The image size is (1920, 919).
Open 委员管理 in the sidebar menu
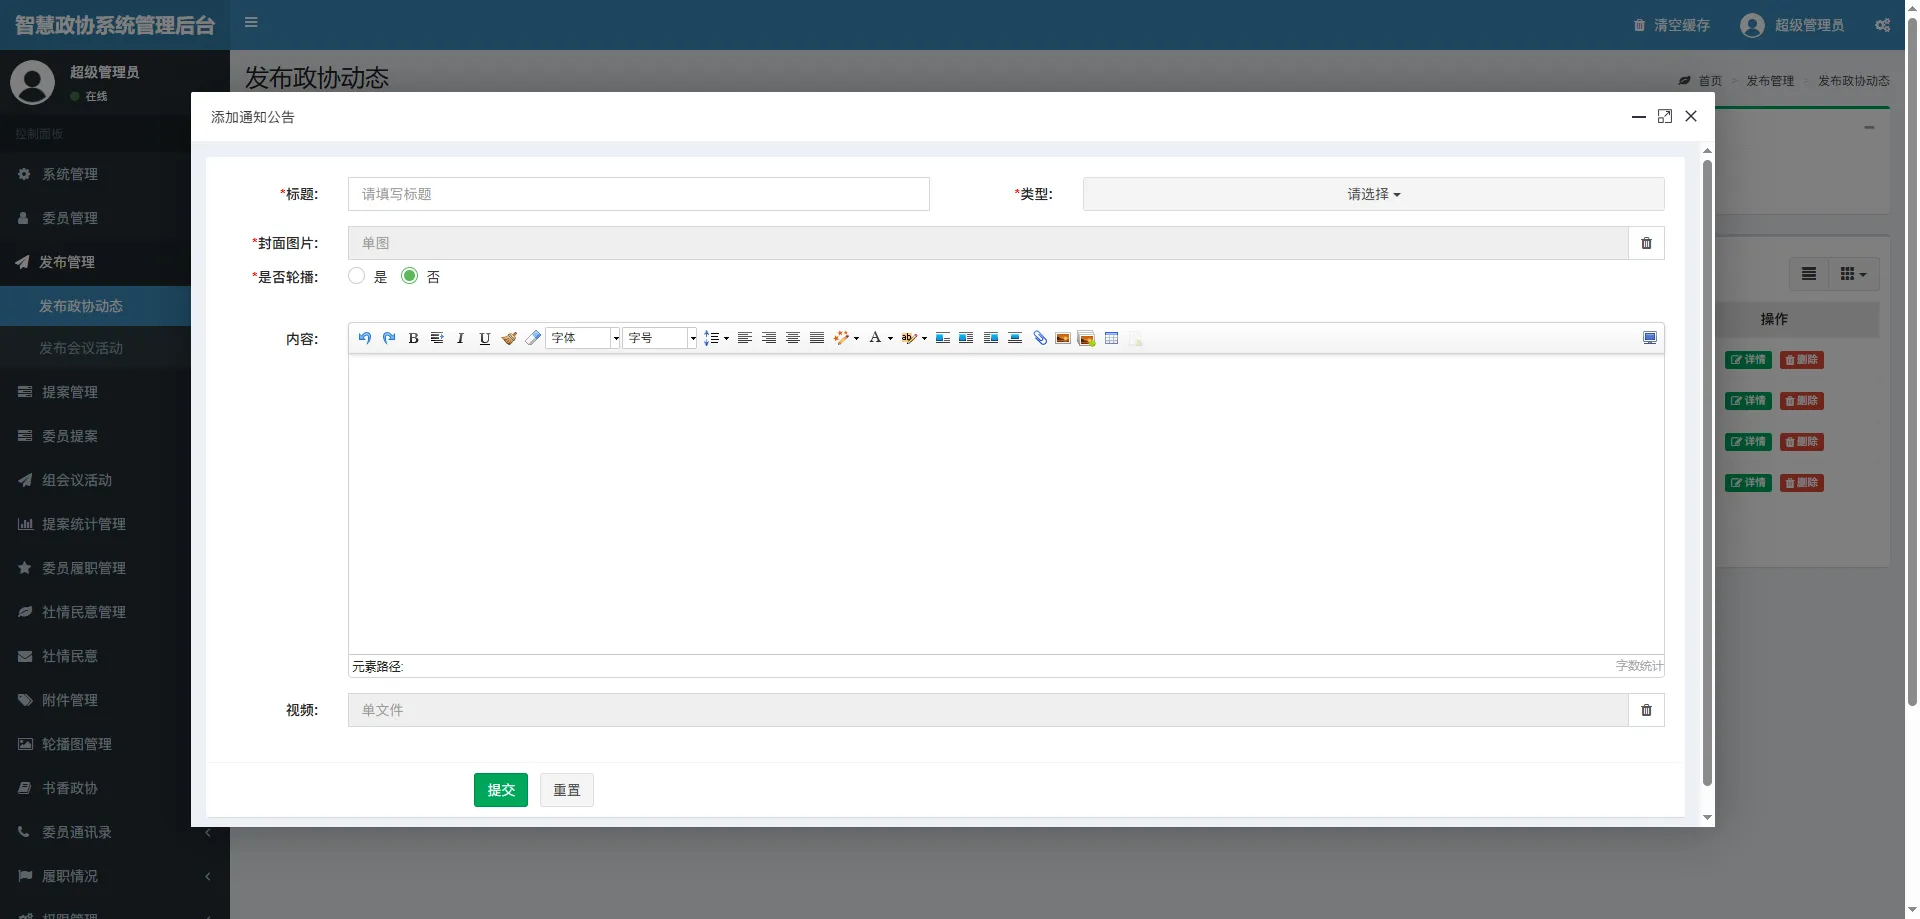(x=70, y=218)
